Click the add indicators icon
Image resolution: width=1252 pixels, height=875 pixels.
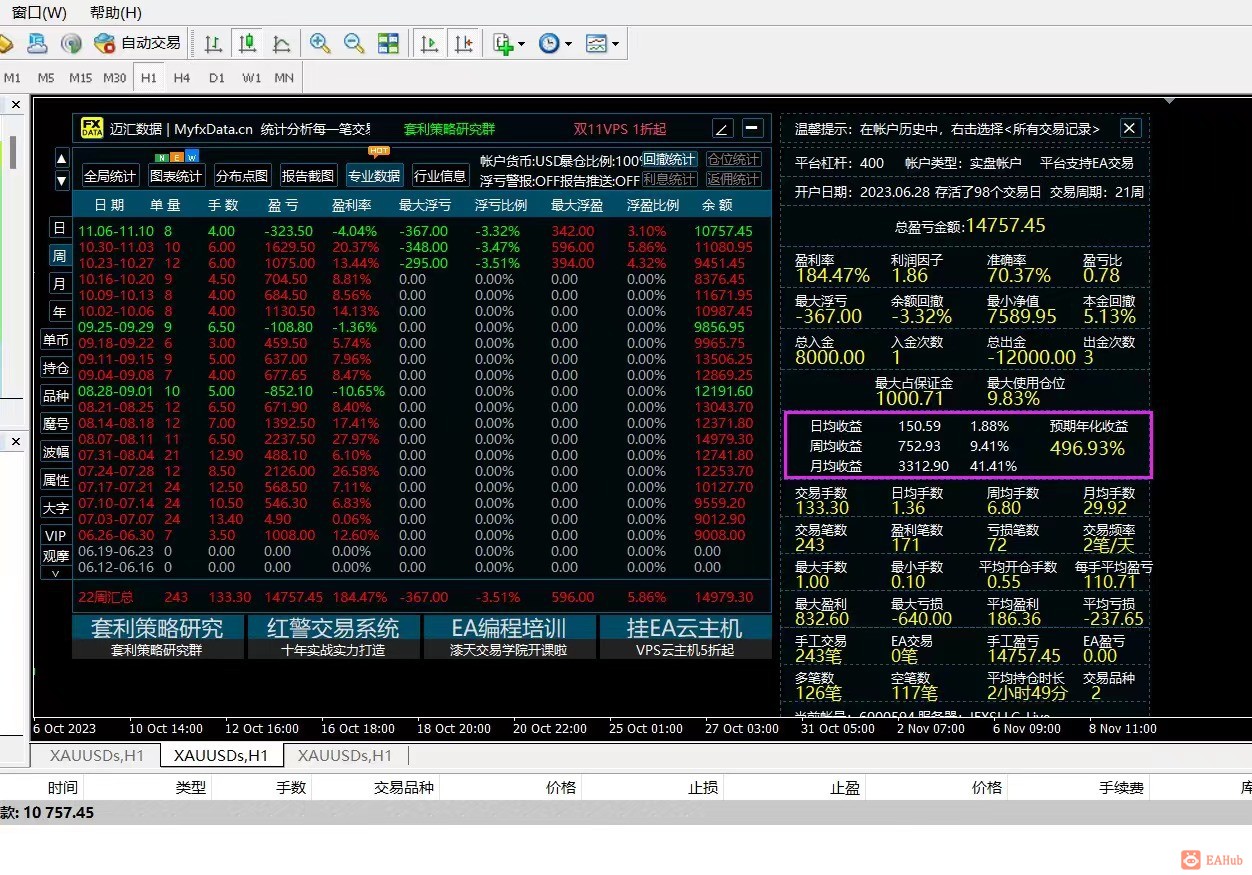(503, 43)
